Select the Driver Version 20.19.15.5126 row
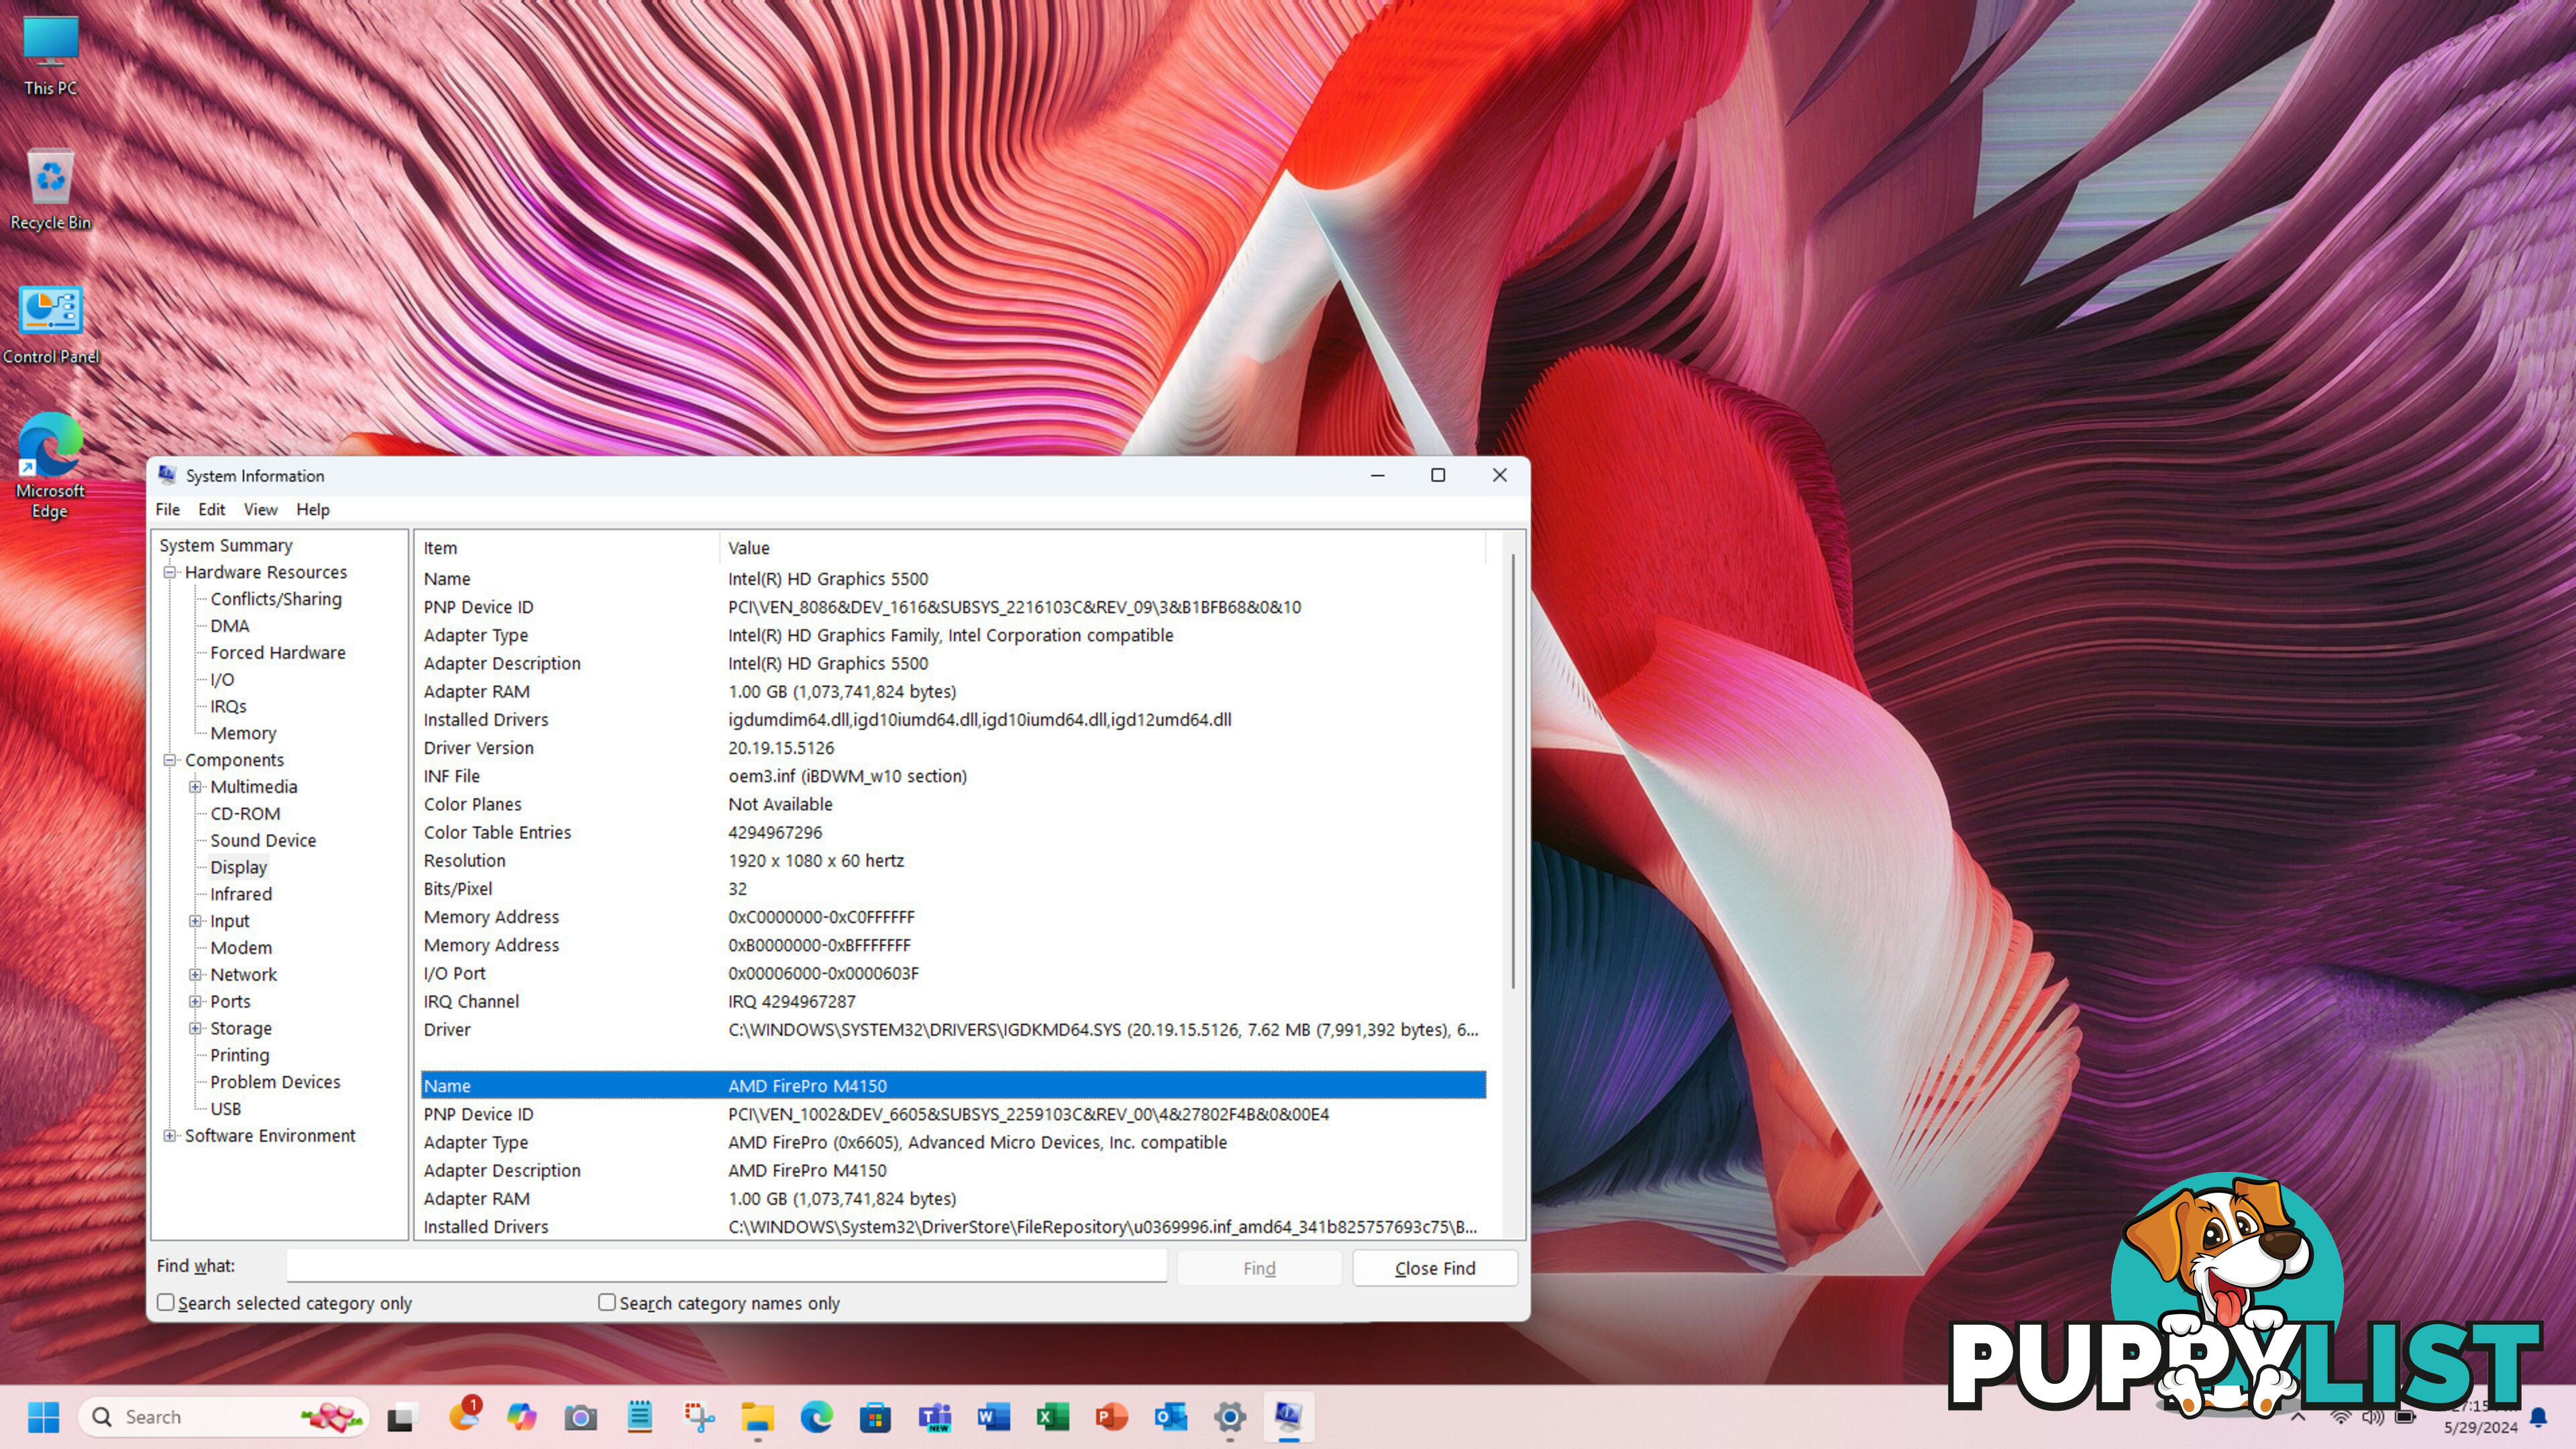This screenshot has height=1449, width=2576. coord(953,748)
